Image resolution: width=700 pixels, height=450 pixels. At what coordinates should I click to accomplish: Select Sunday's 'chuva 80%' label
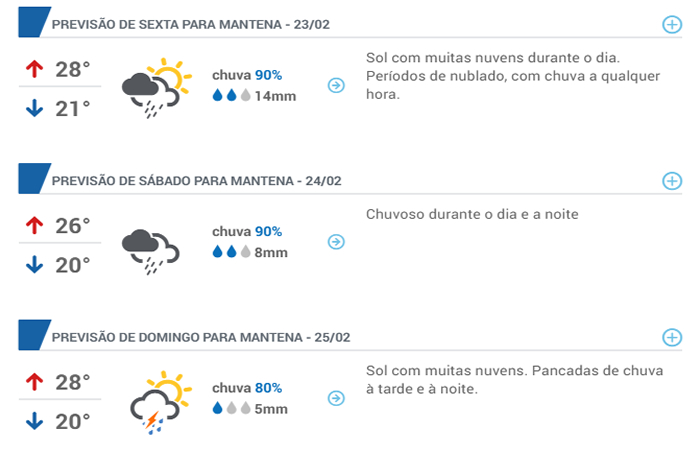(247, 388)
